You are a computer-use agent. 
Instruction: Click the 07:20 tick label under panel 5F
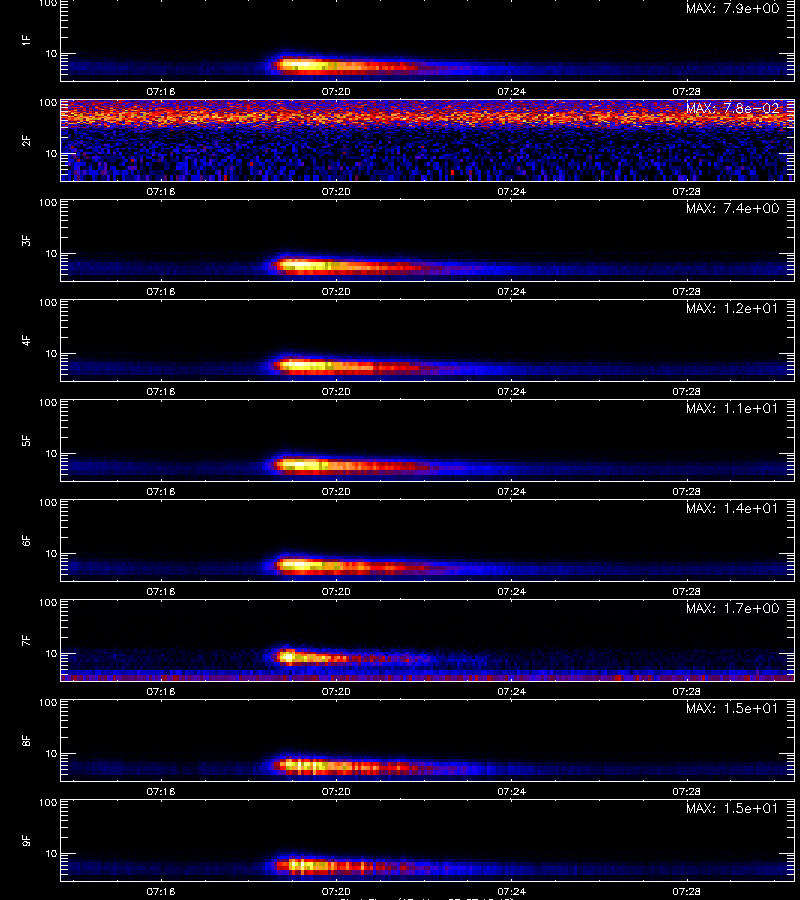[336, 491]
